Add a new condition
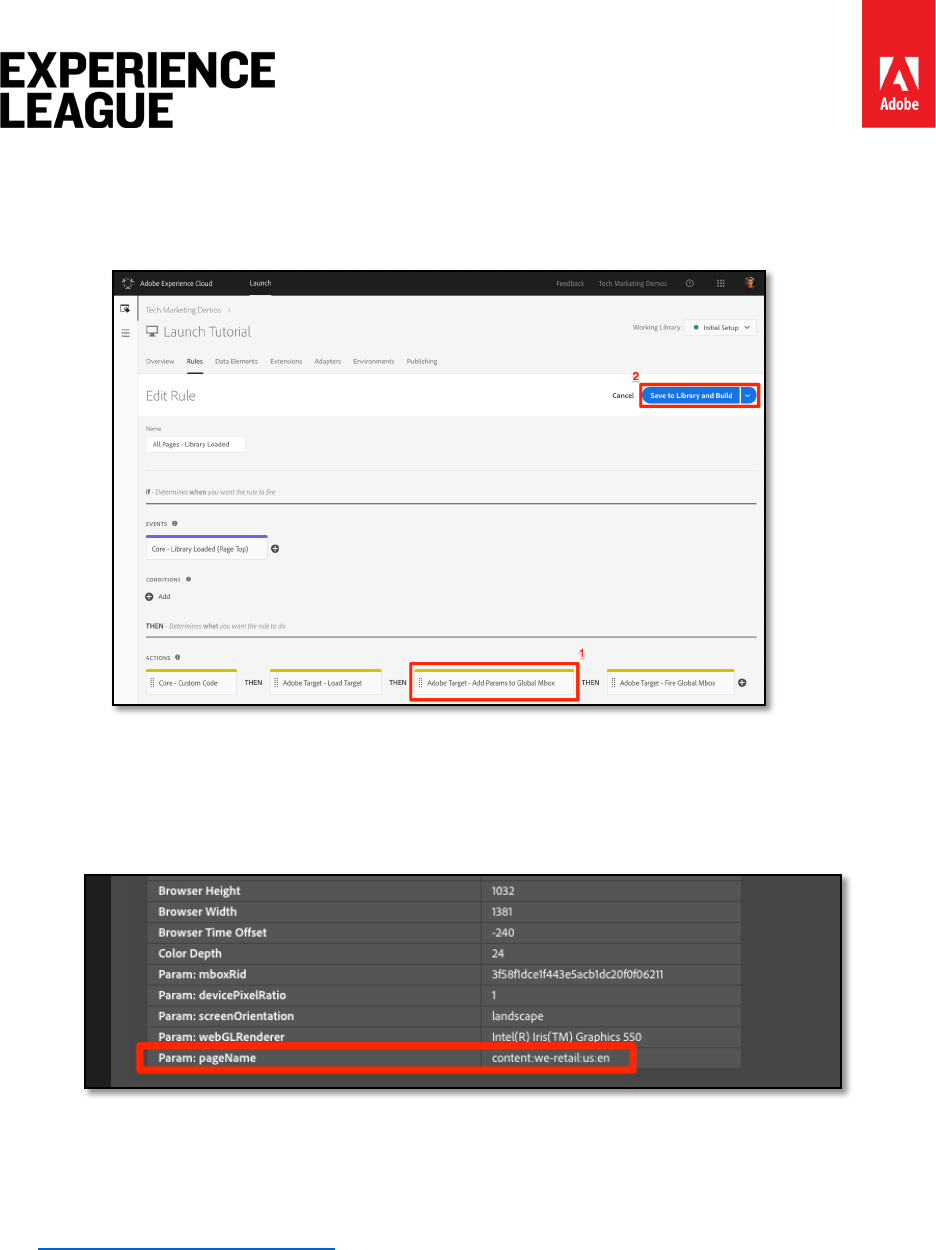 (x=158, y=596)
